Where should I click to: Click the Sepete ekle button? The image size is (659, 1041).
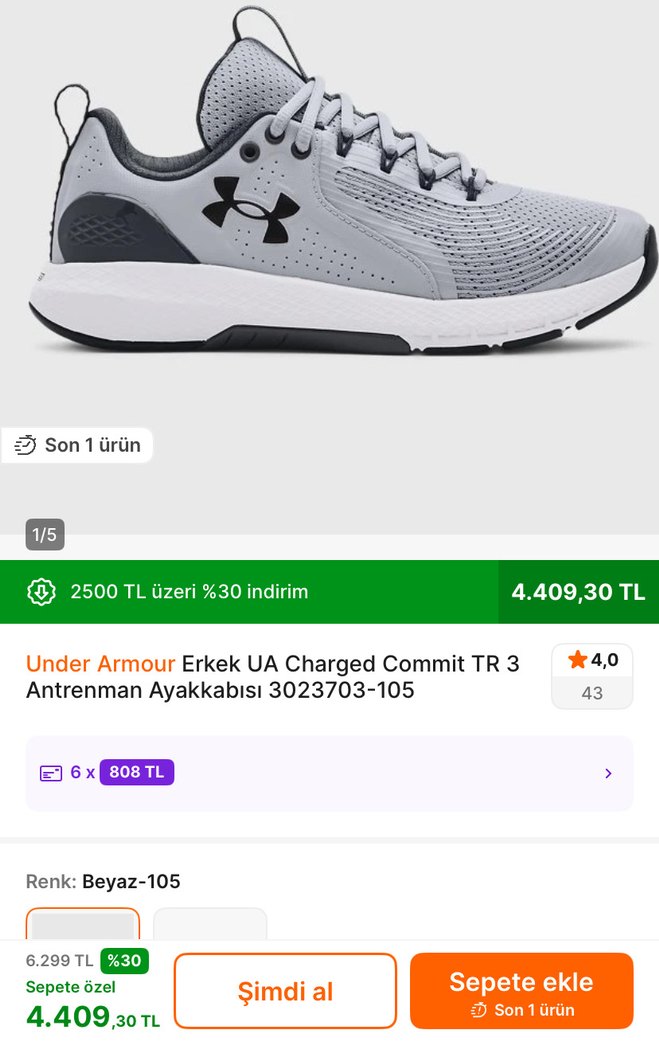click(x=521, y=991)
